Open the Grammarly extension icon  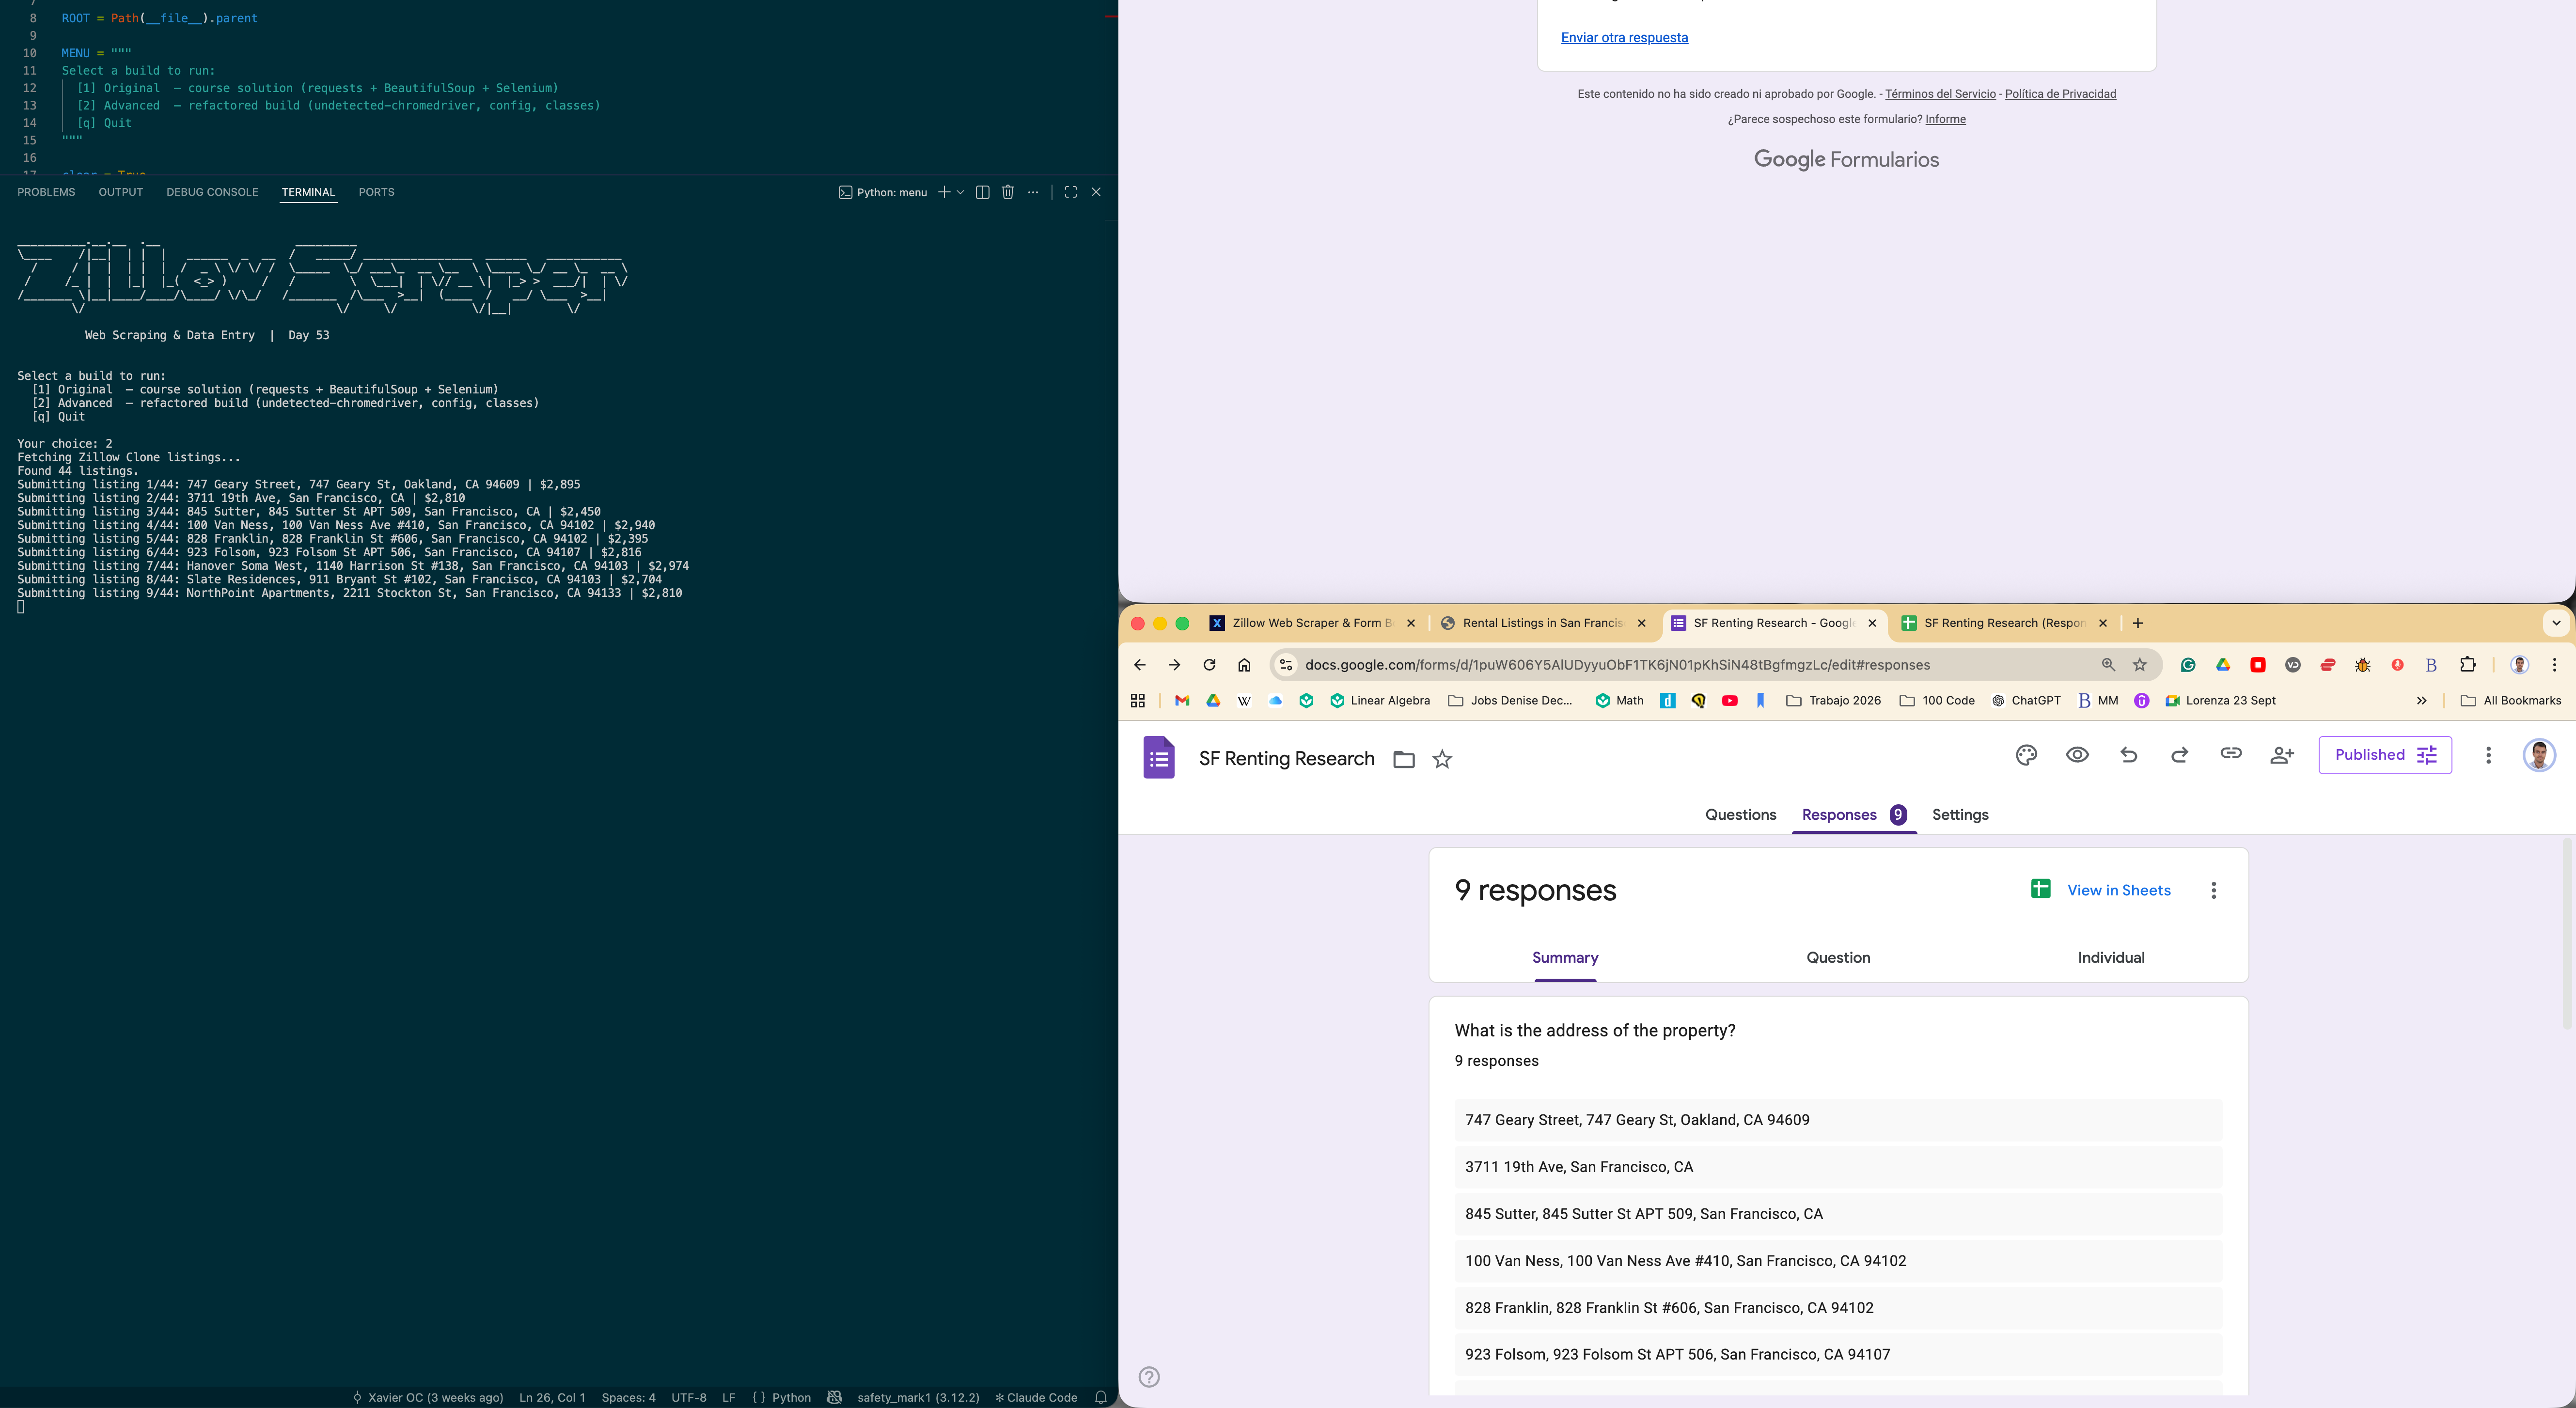tap(2188, 665)
